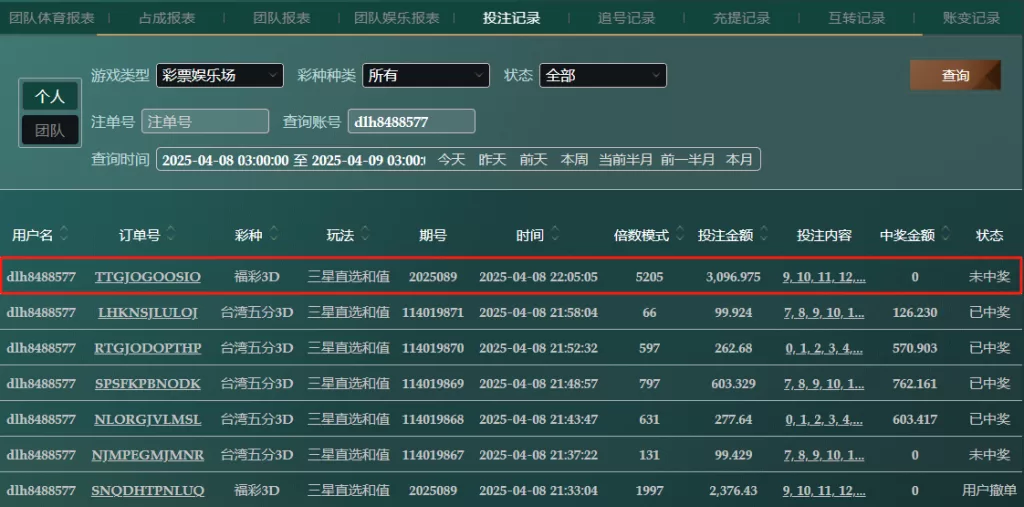Click the 倍数模式 sort icon
The width and height of the screenshot is (1024, 507).
[679, 235]
